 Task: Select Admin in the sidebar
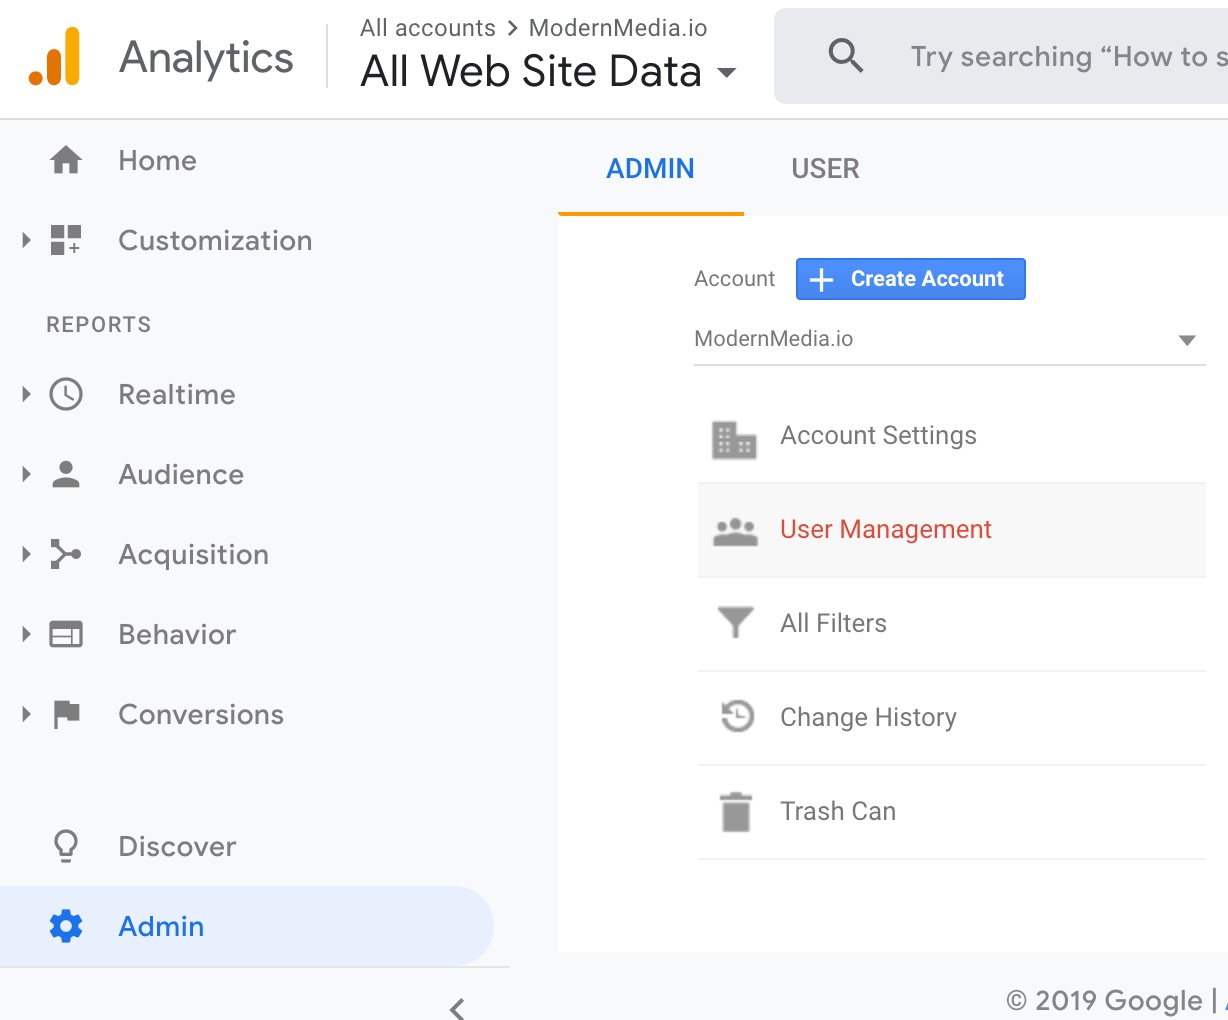tap(247, 926)
